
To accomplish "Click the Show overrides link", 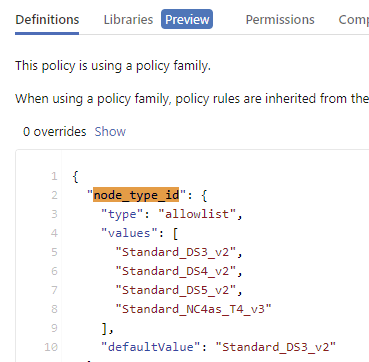I will coord(110,132).
